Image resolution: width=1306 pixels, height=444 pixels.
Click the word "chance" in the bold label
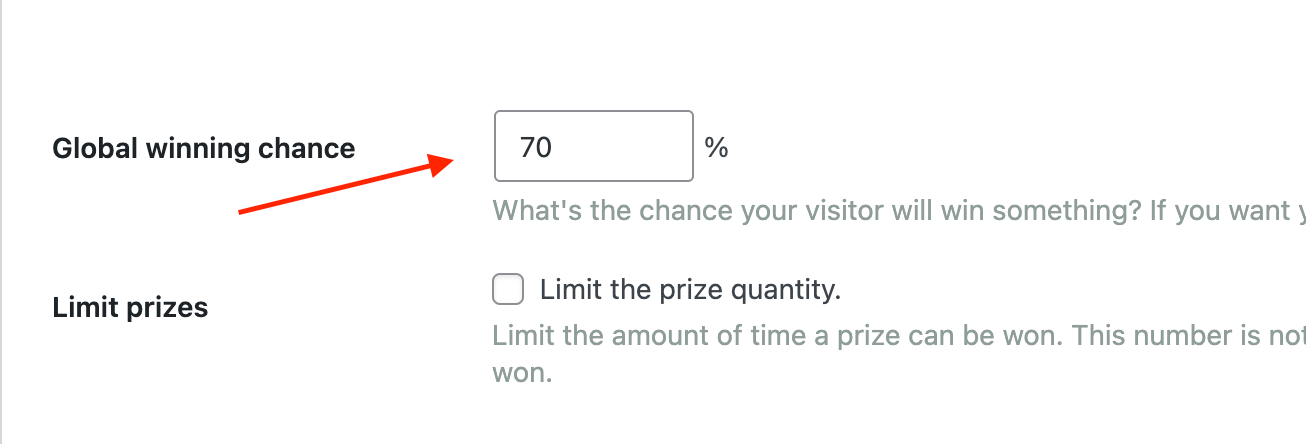tap(307, 148)
